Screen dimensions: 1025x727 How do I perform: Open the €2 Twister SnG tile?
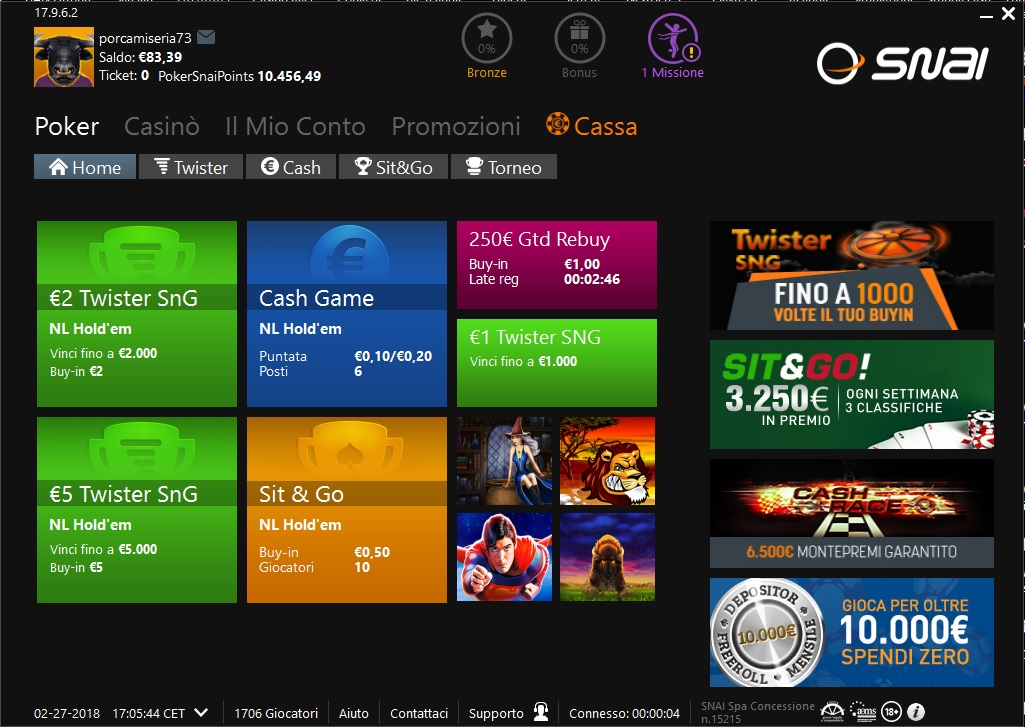pyautogui.click(x=137, y=314)
